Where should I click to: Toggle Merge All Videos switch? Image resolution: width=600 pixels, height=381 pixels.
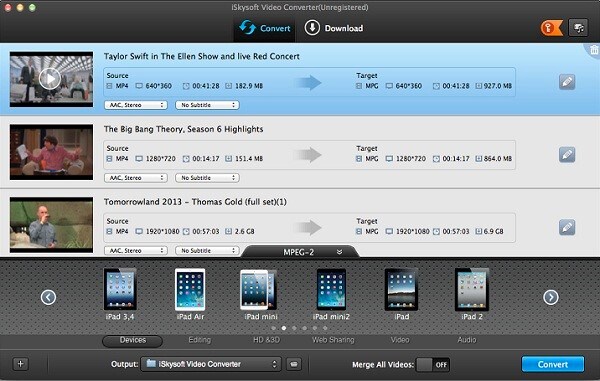433,365
